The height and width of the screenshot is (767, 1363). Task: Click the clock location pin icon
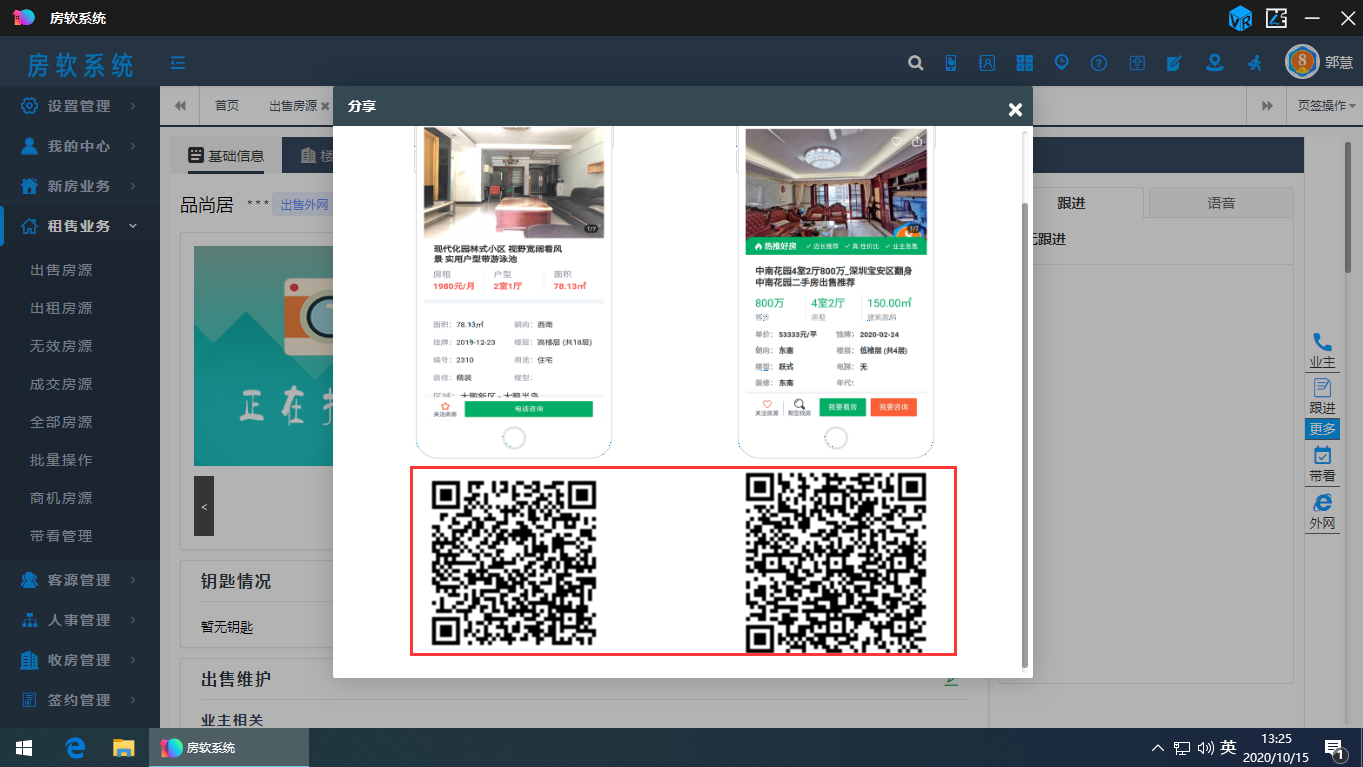(x=1062, y=63)
